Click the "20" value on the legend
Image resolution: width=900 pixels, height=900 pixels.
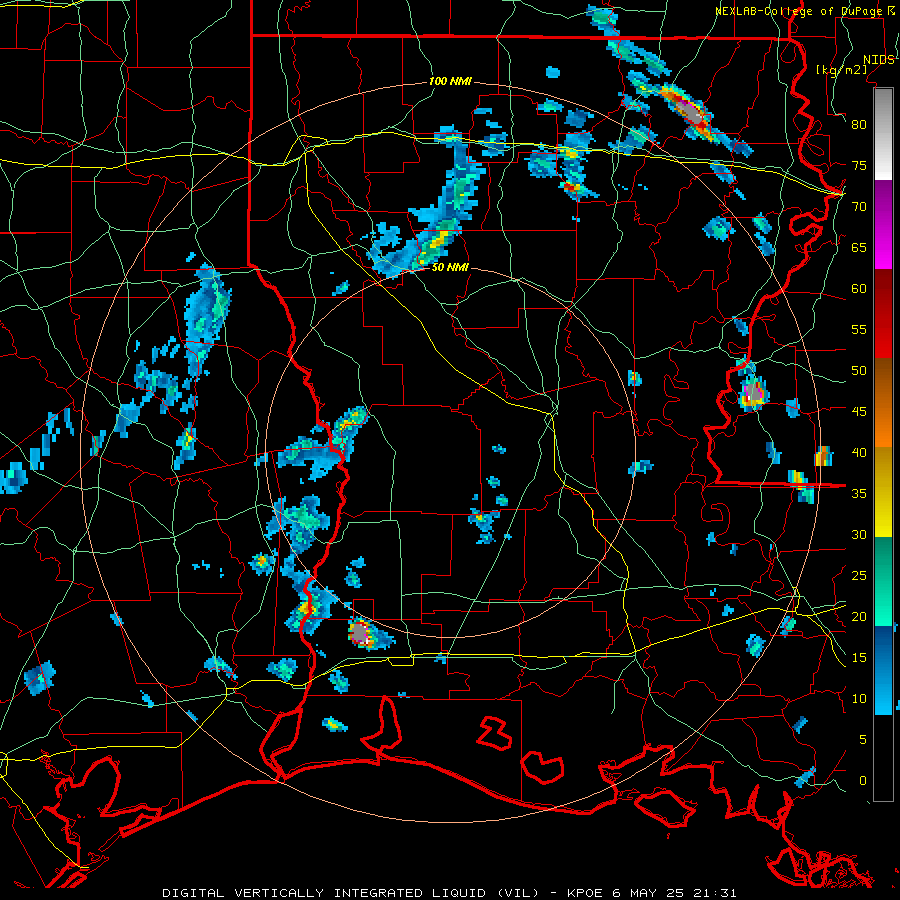point(859,617)
